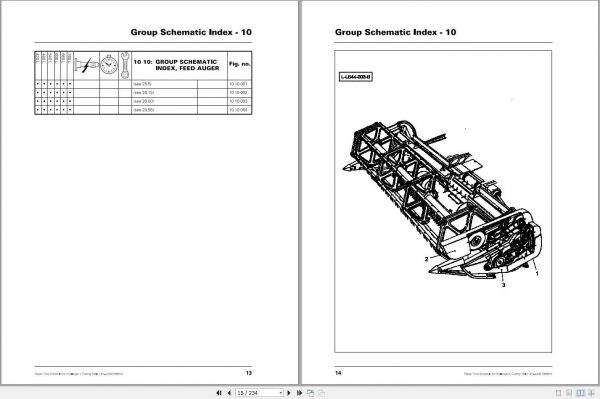Screen dimensions: 600x399
Task: Click the greyed-out icon right of copy pages
Action: pos(322,393)
